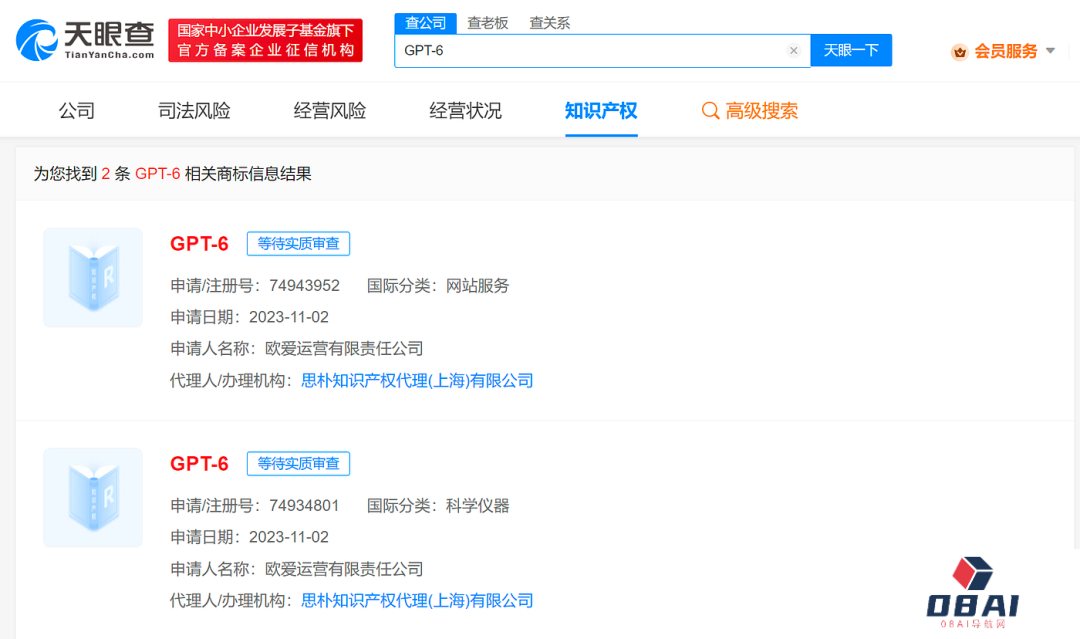Click the member services crown icon
Viewport: 1080px width, 639px height.
(959, 52)
